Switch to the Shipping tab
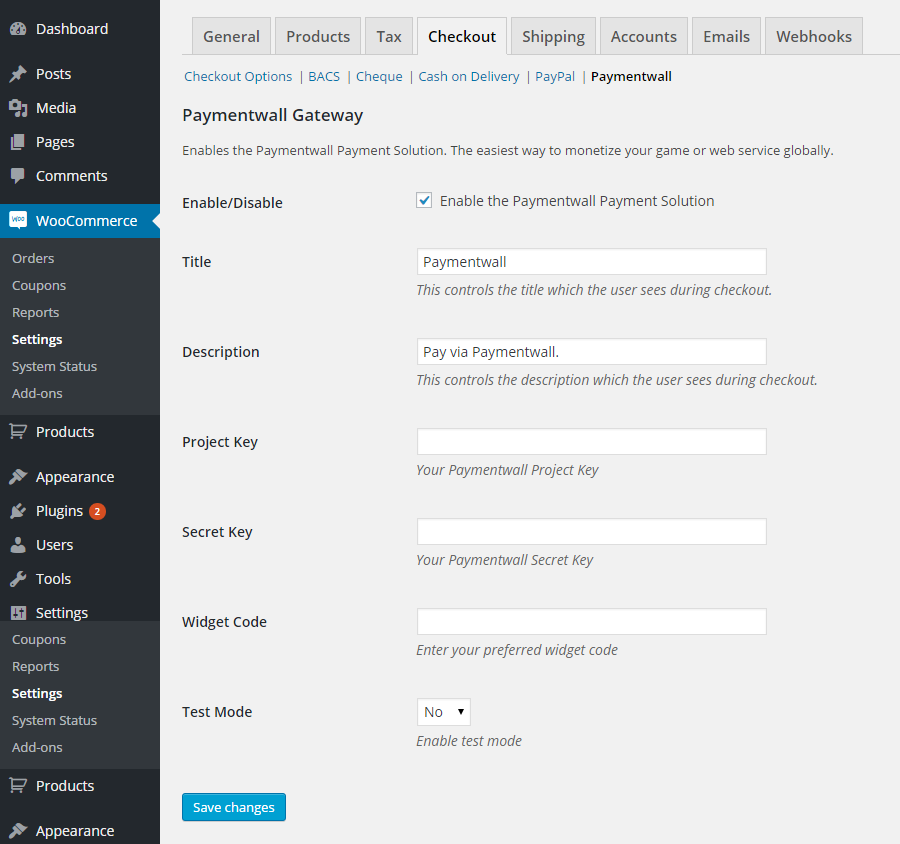 (553, 37)
